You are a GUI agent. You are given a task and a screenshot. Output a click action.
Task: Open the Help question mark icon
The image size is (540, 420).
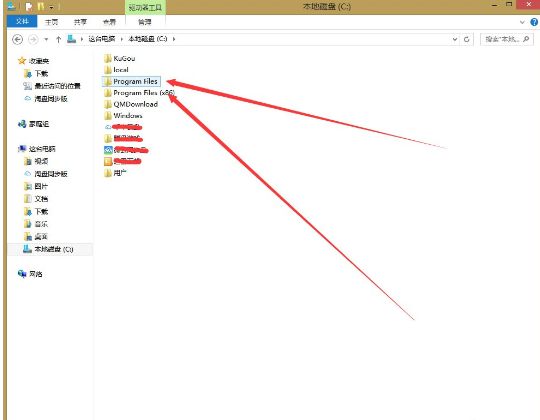(534, 22)
